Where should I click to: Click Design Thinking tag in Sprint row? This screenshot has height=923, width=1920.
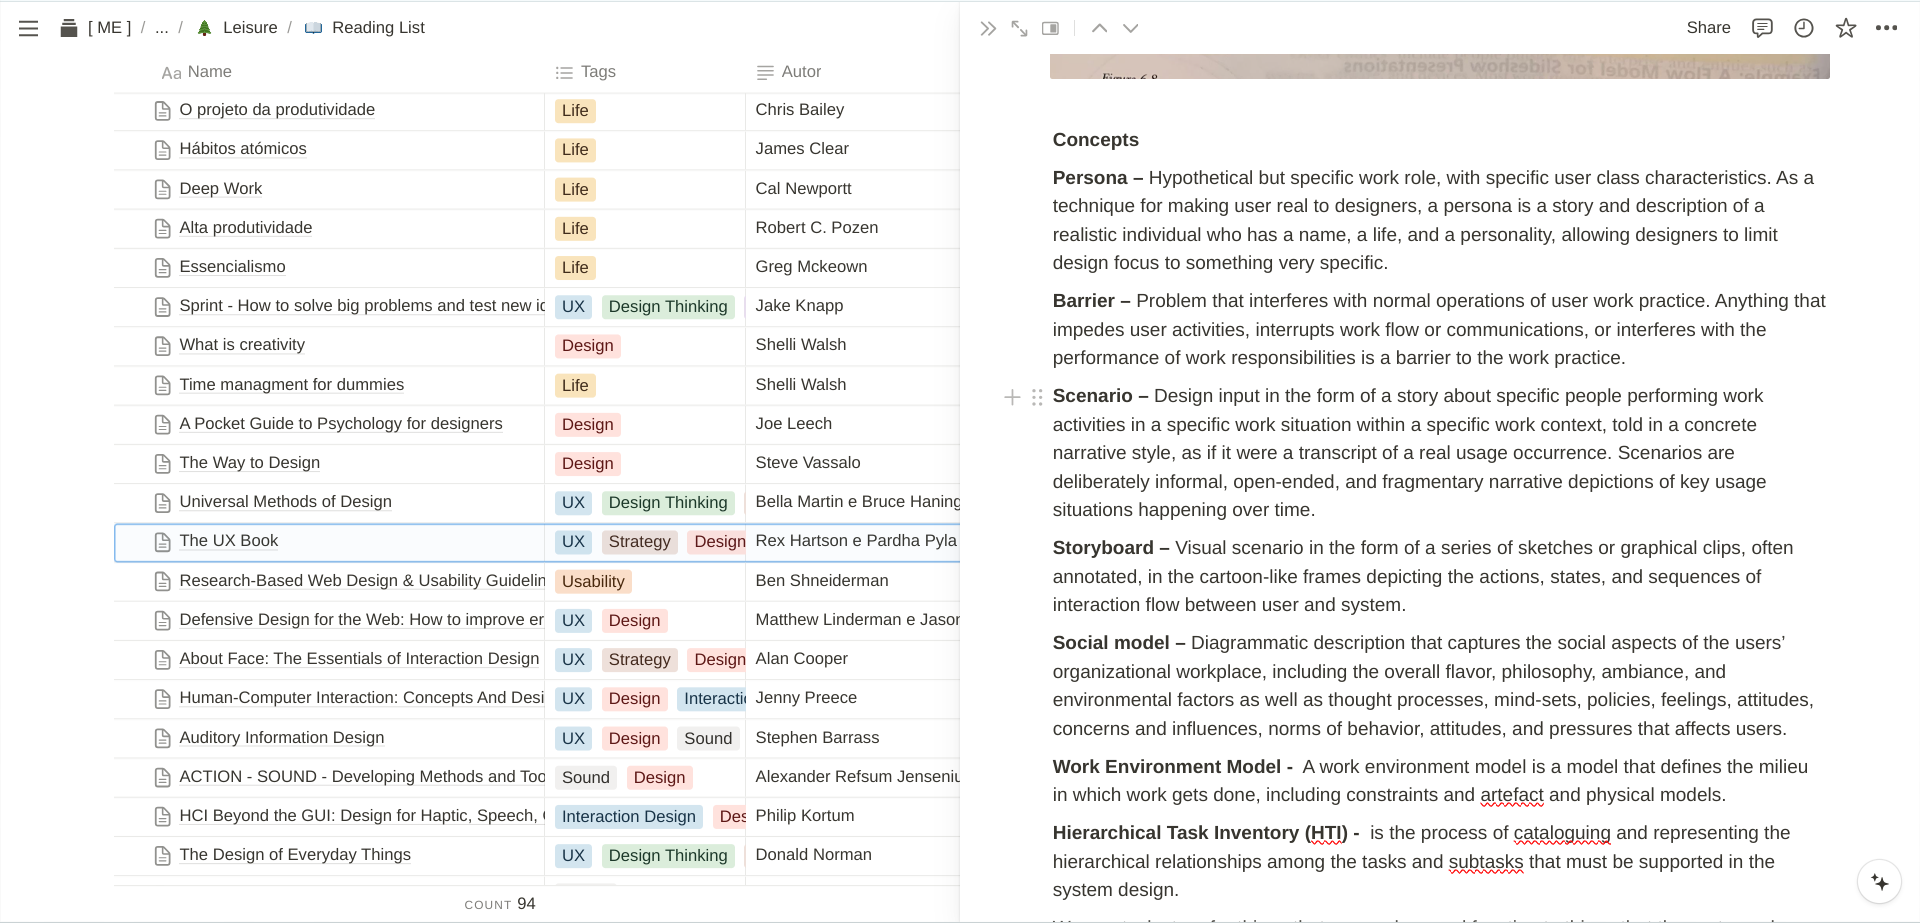pos(668,307)
